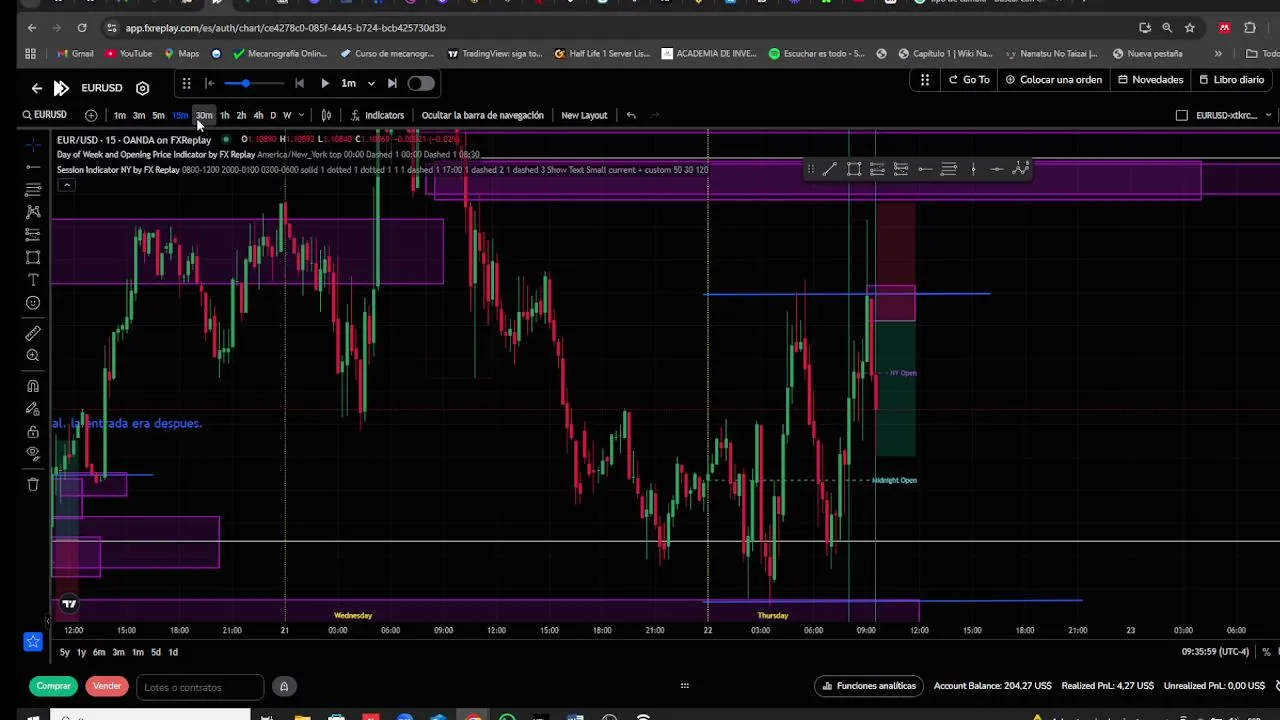Open the Go To dialog

(969, 80)
